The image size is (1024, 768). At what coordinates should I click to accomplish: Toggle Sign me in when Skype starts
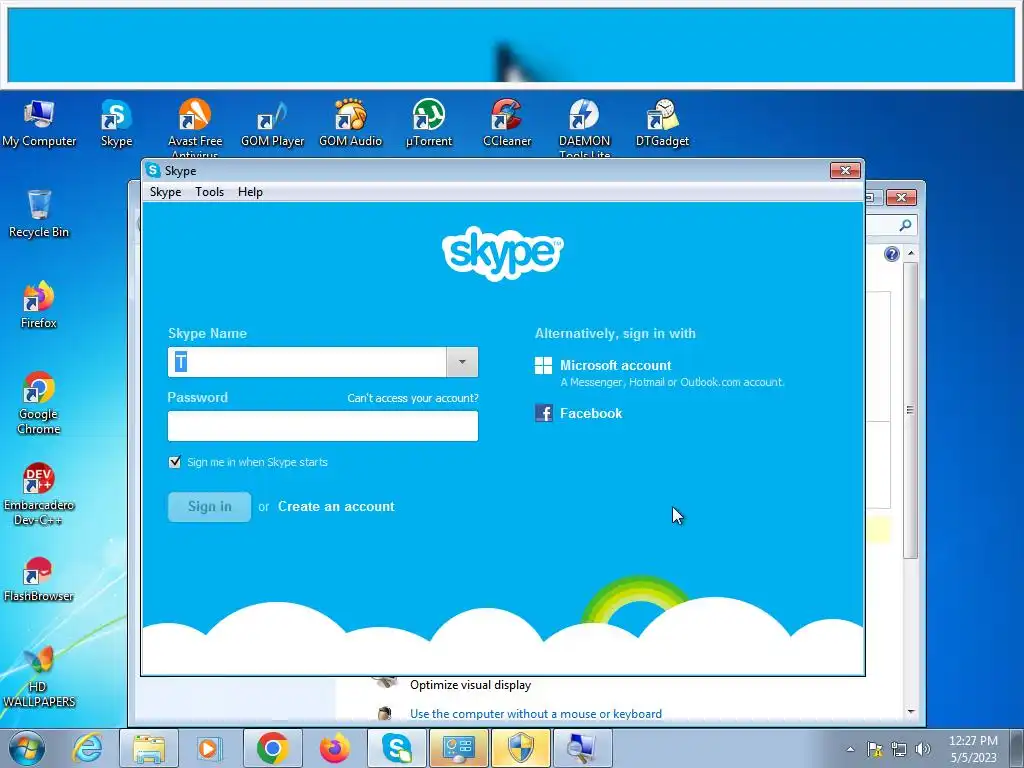click(x=174, y=462)
